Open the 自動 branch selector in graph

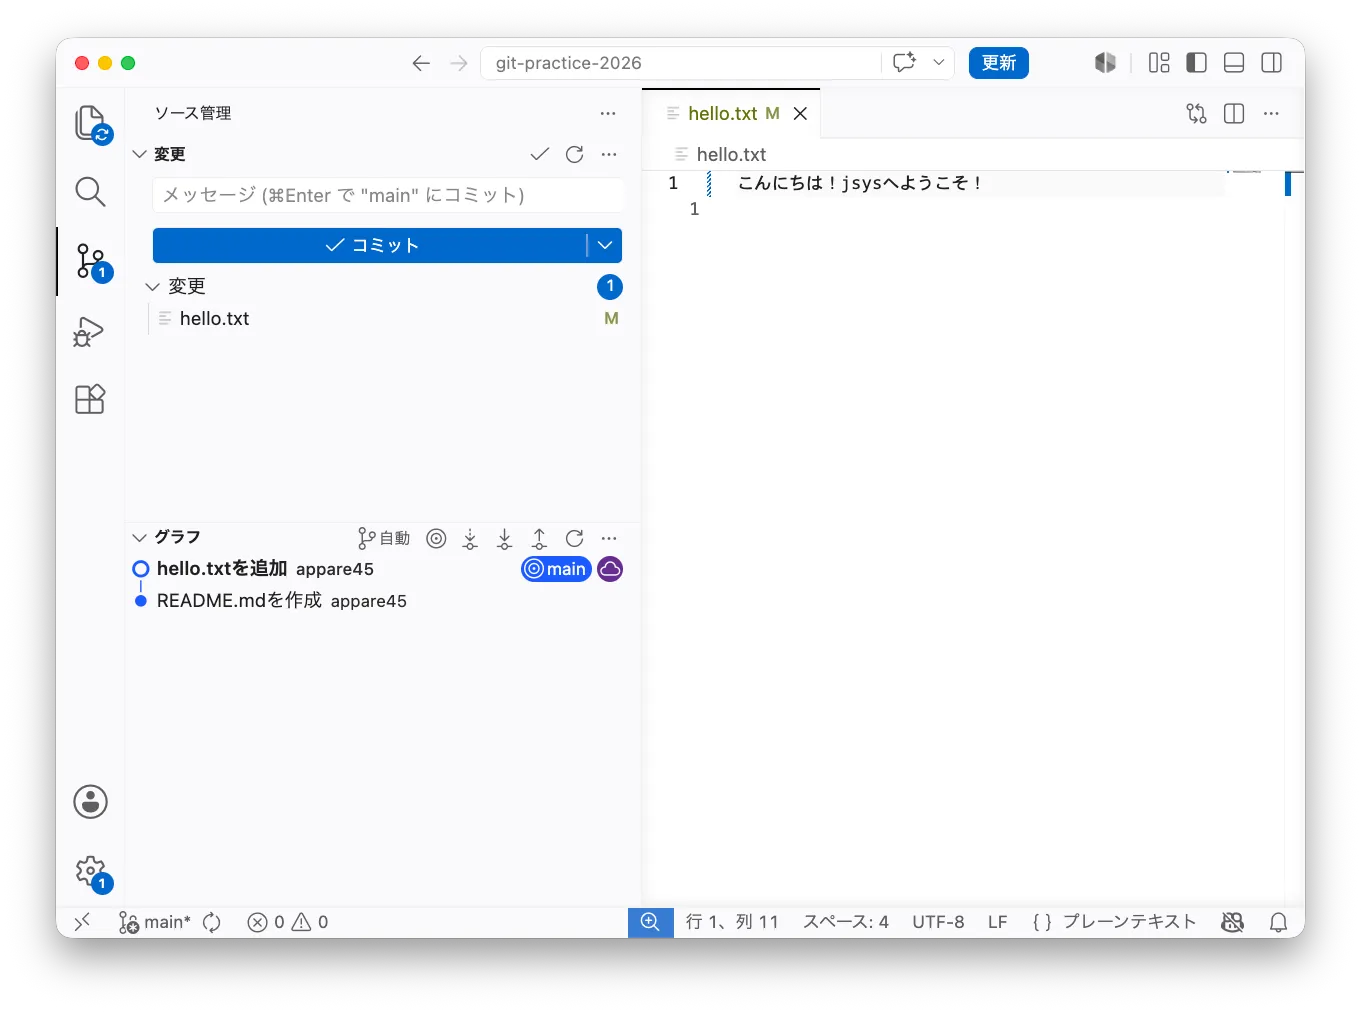point(384,538)
